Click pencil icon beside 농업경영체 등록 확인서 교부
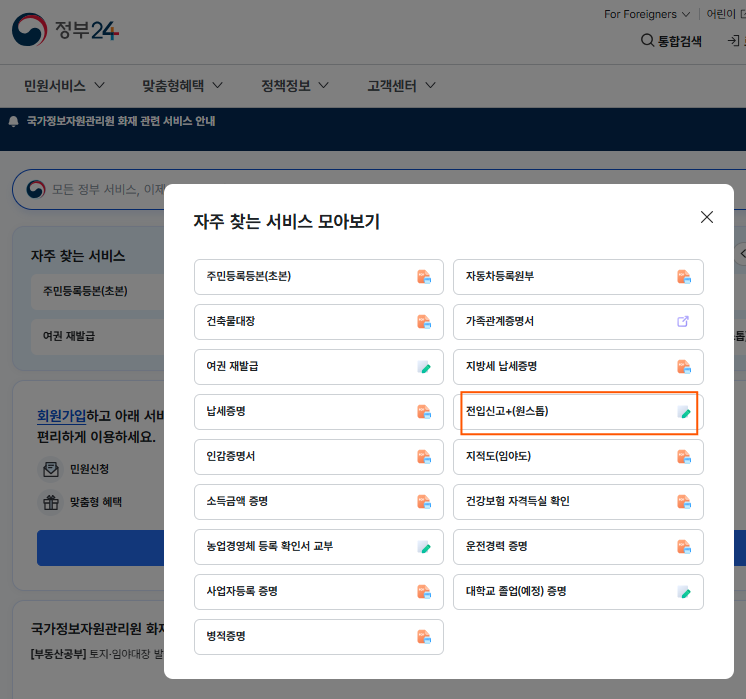The height and width of the screenshot is (699, 746). point(424,547)
